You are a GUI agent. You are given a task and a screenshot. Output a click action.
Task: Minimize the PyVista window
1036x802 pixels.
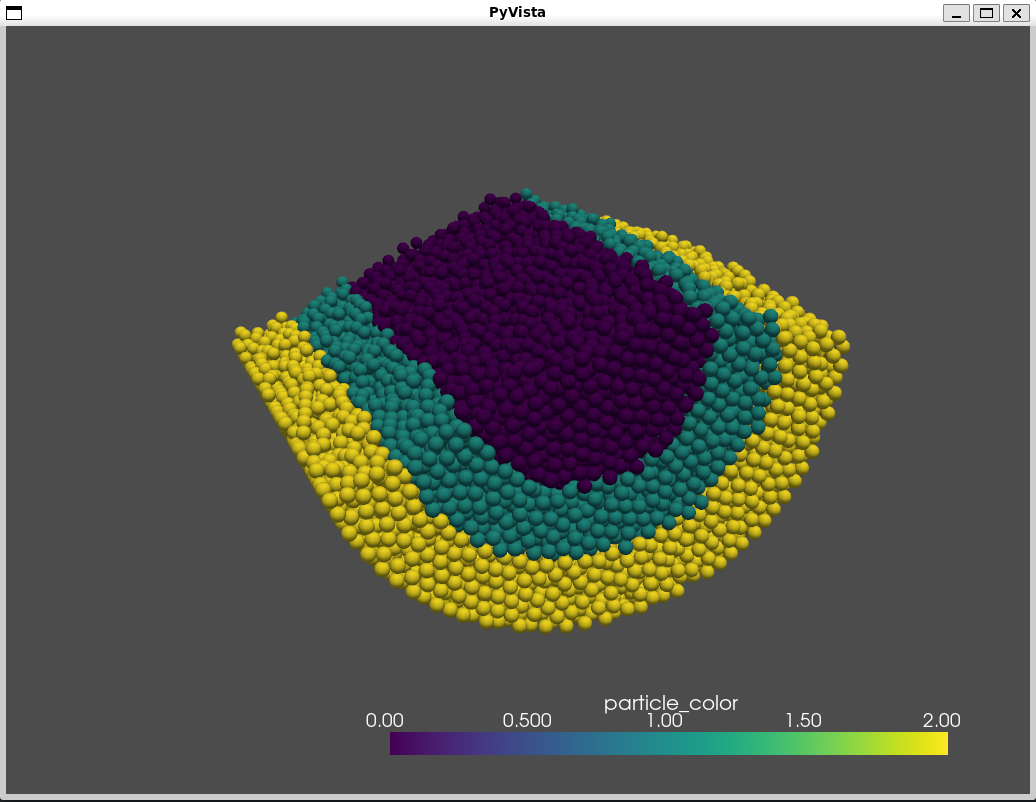coord(956,13)
